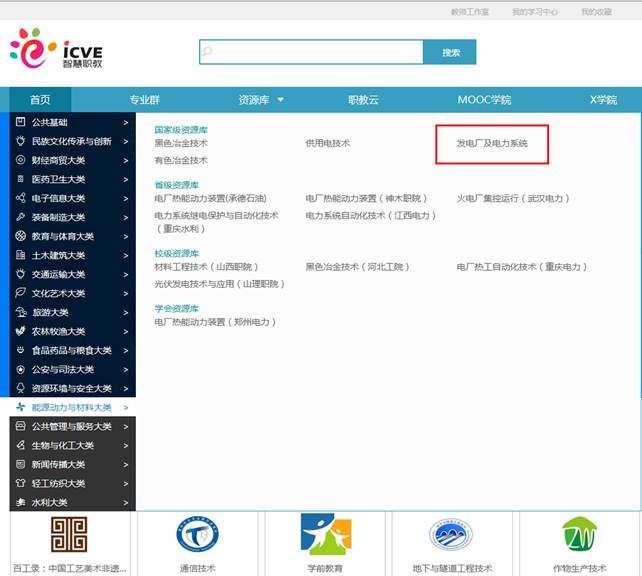The image size is (642, 576).
Task: Click the 民族文化传承与创新 category icon
Action: pos(20,141)
